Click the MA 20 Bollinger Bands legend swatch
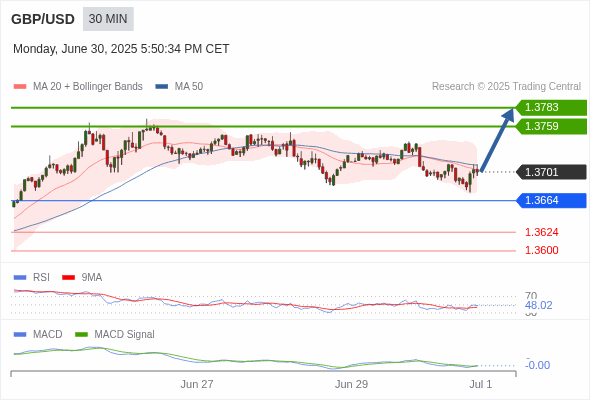The image size is (590, 400). click(x=20, y=87)
